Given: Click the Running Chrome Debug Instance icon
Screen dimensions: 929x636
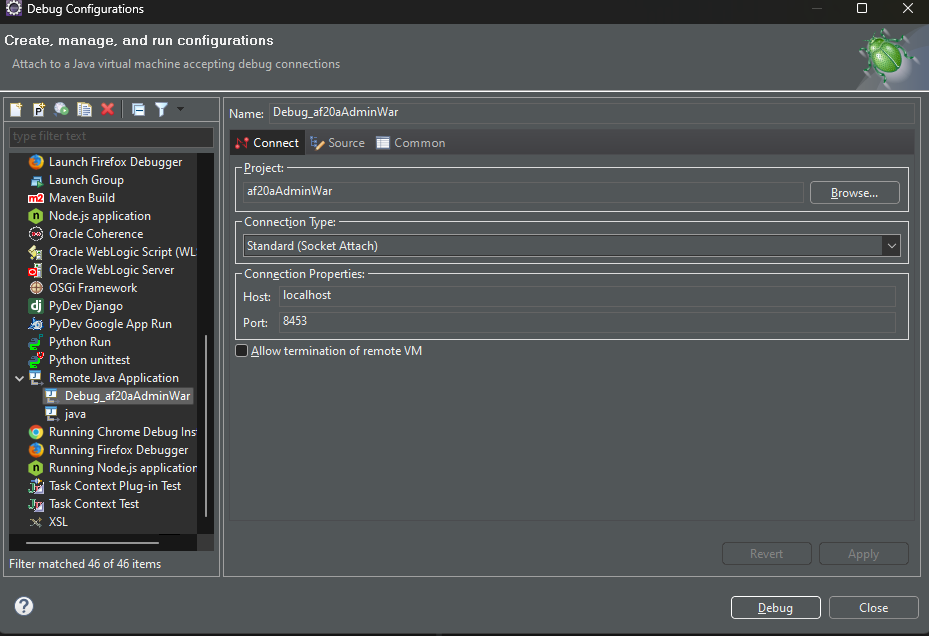Looking at the screenshot, I should coord(36,432).
